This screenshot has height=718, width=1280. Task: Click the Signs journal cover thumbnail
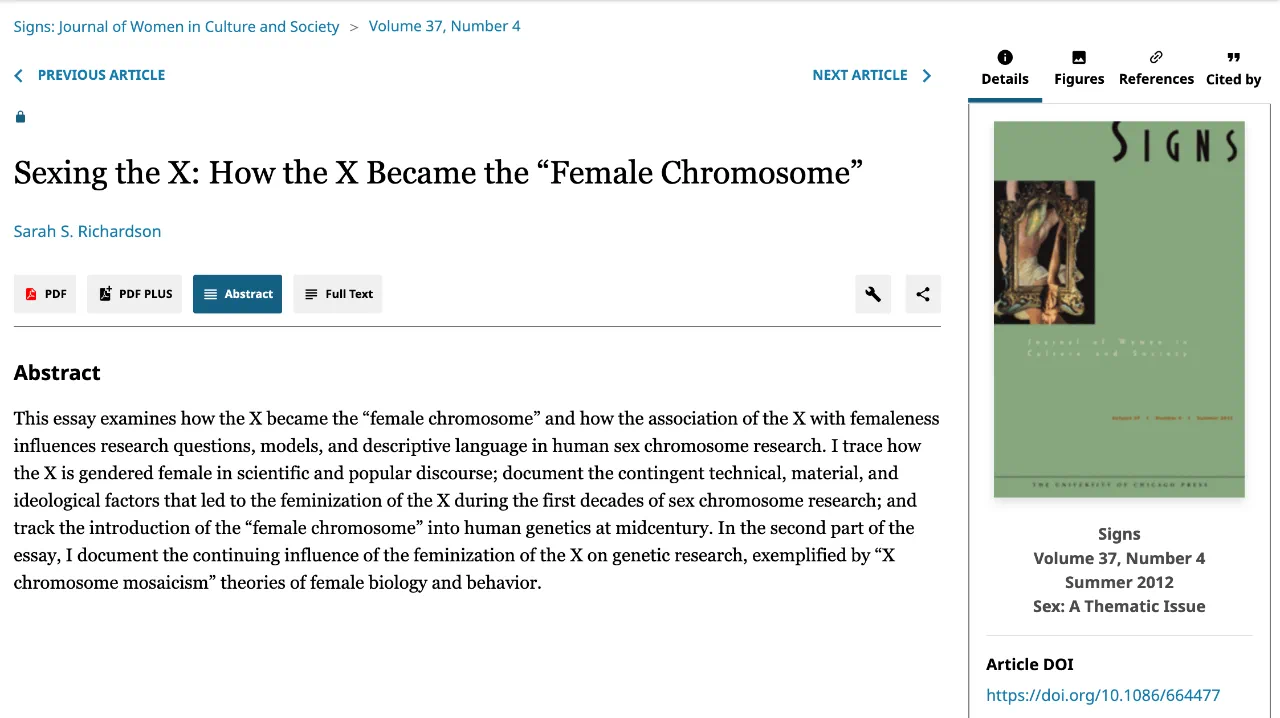point(1119,309)
